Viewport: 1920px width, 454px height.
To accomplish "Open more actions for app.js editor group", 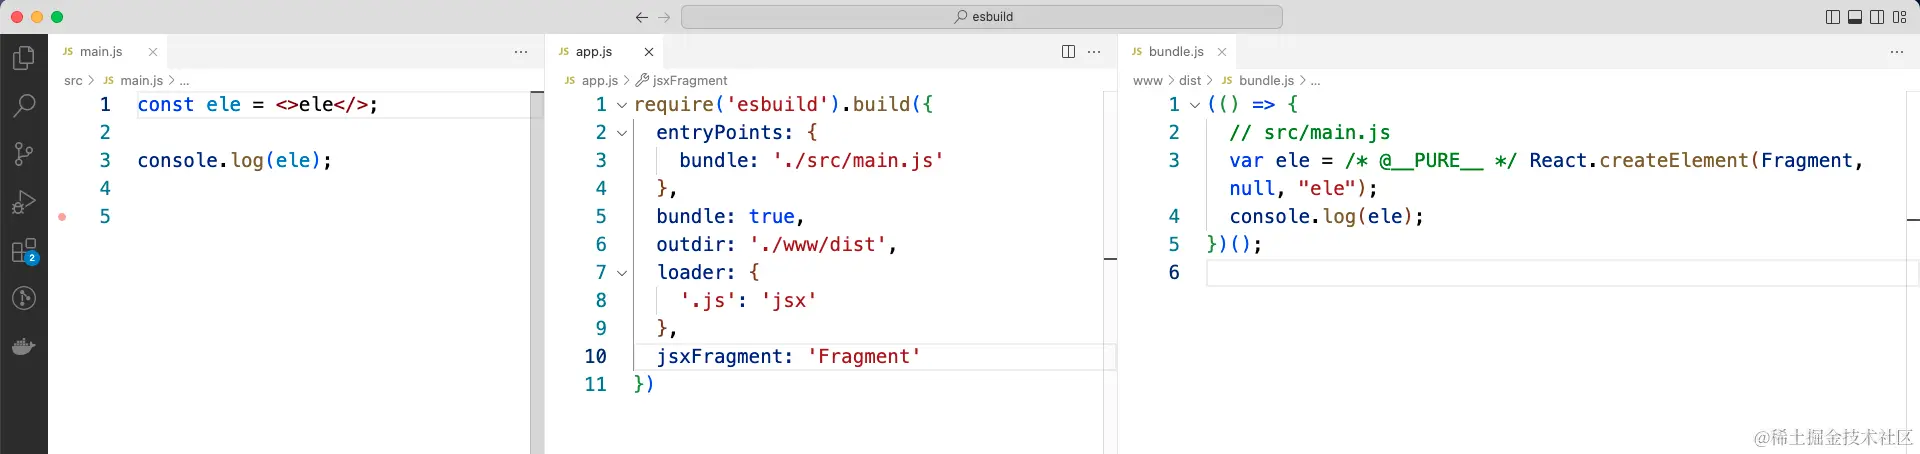I will coord(1094,52).
